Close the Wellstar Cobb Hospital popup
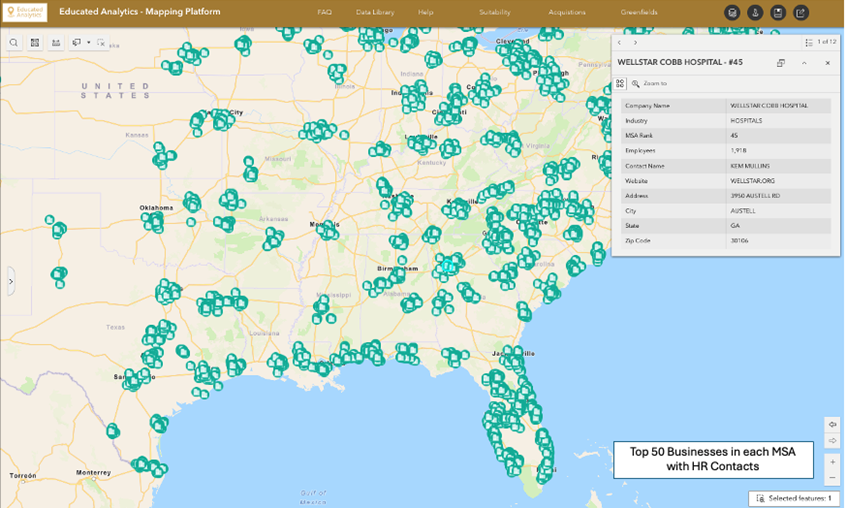Screen dimensions: 845x508 click(827, 63)
